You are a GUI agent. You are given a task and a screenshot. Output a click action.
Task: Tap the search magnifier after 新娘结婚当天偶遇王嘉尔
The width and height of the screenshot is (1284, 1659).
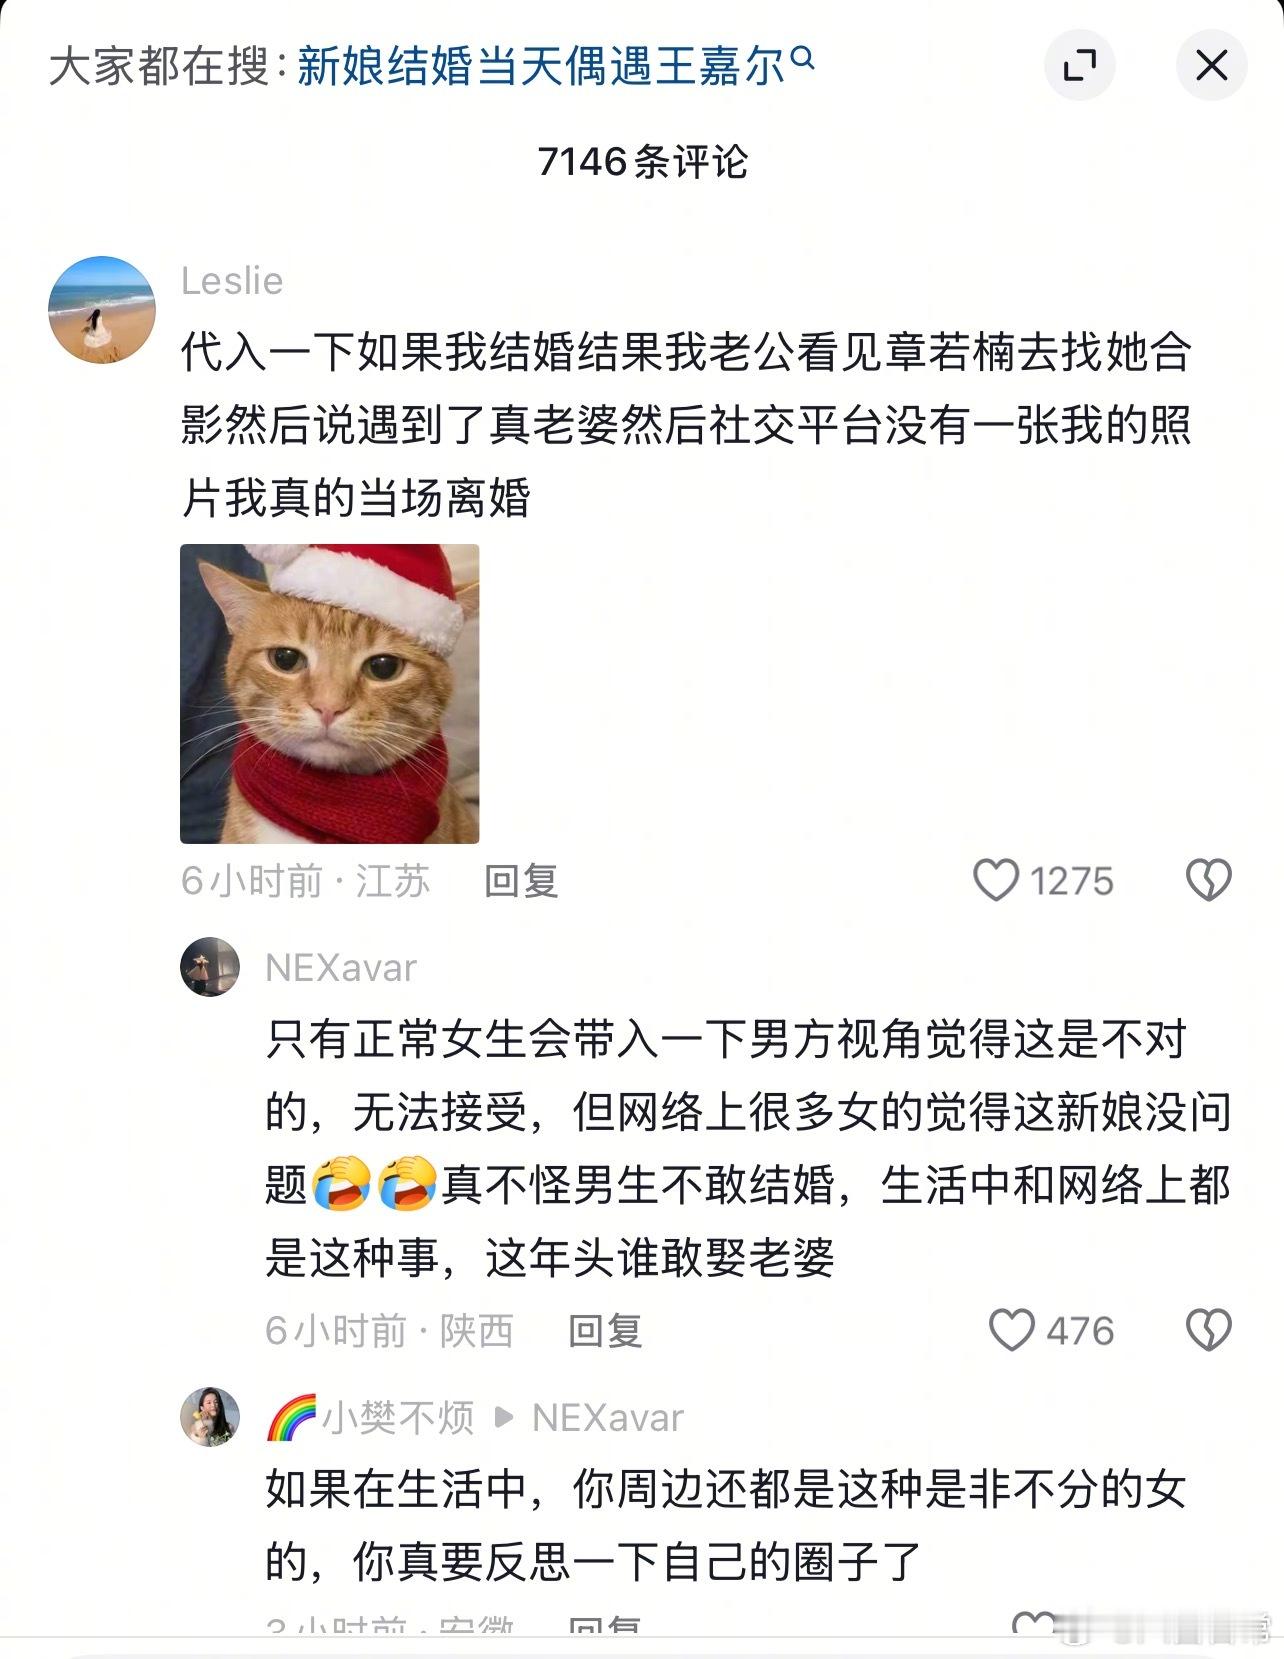click(x=803, y=61)
